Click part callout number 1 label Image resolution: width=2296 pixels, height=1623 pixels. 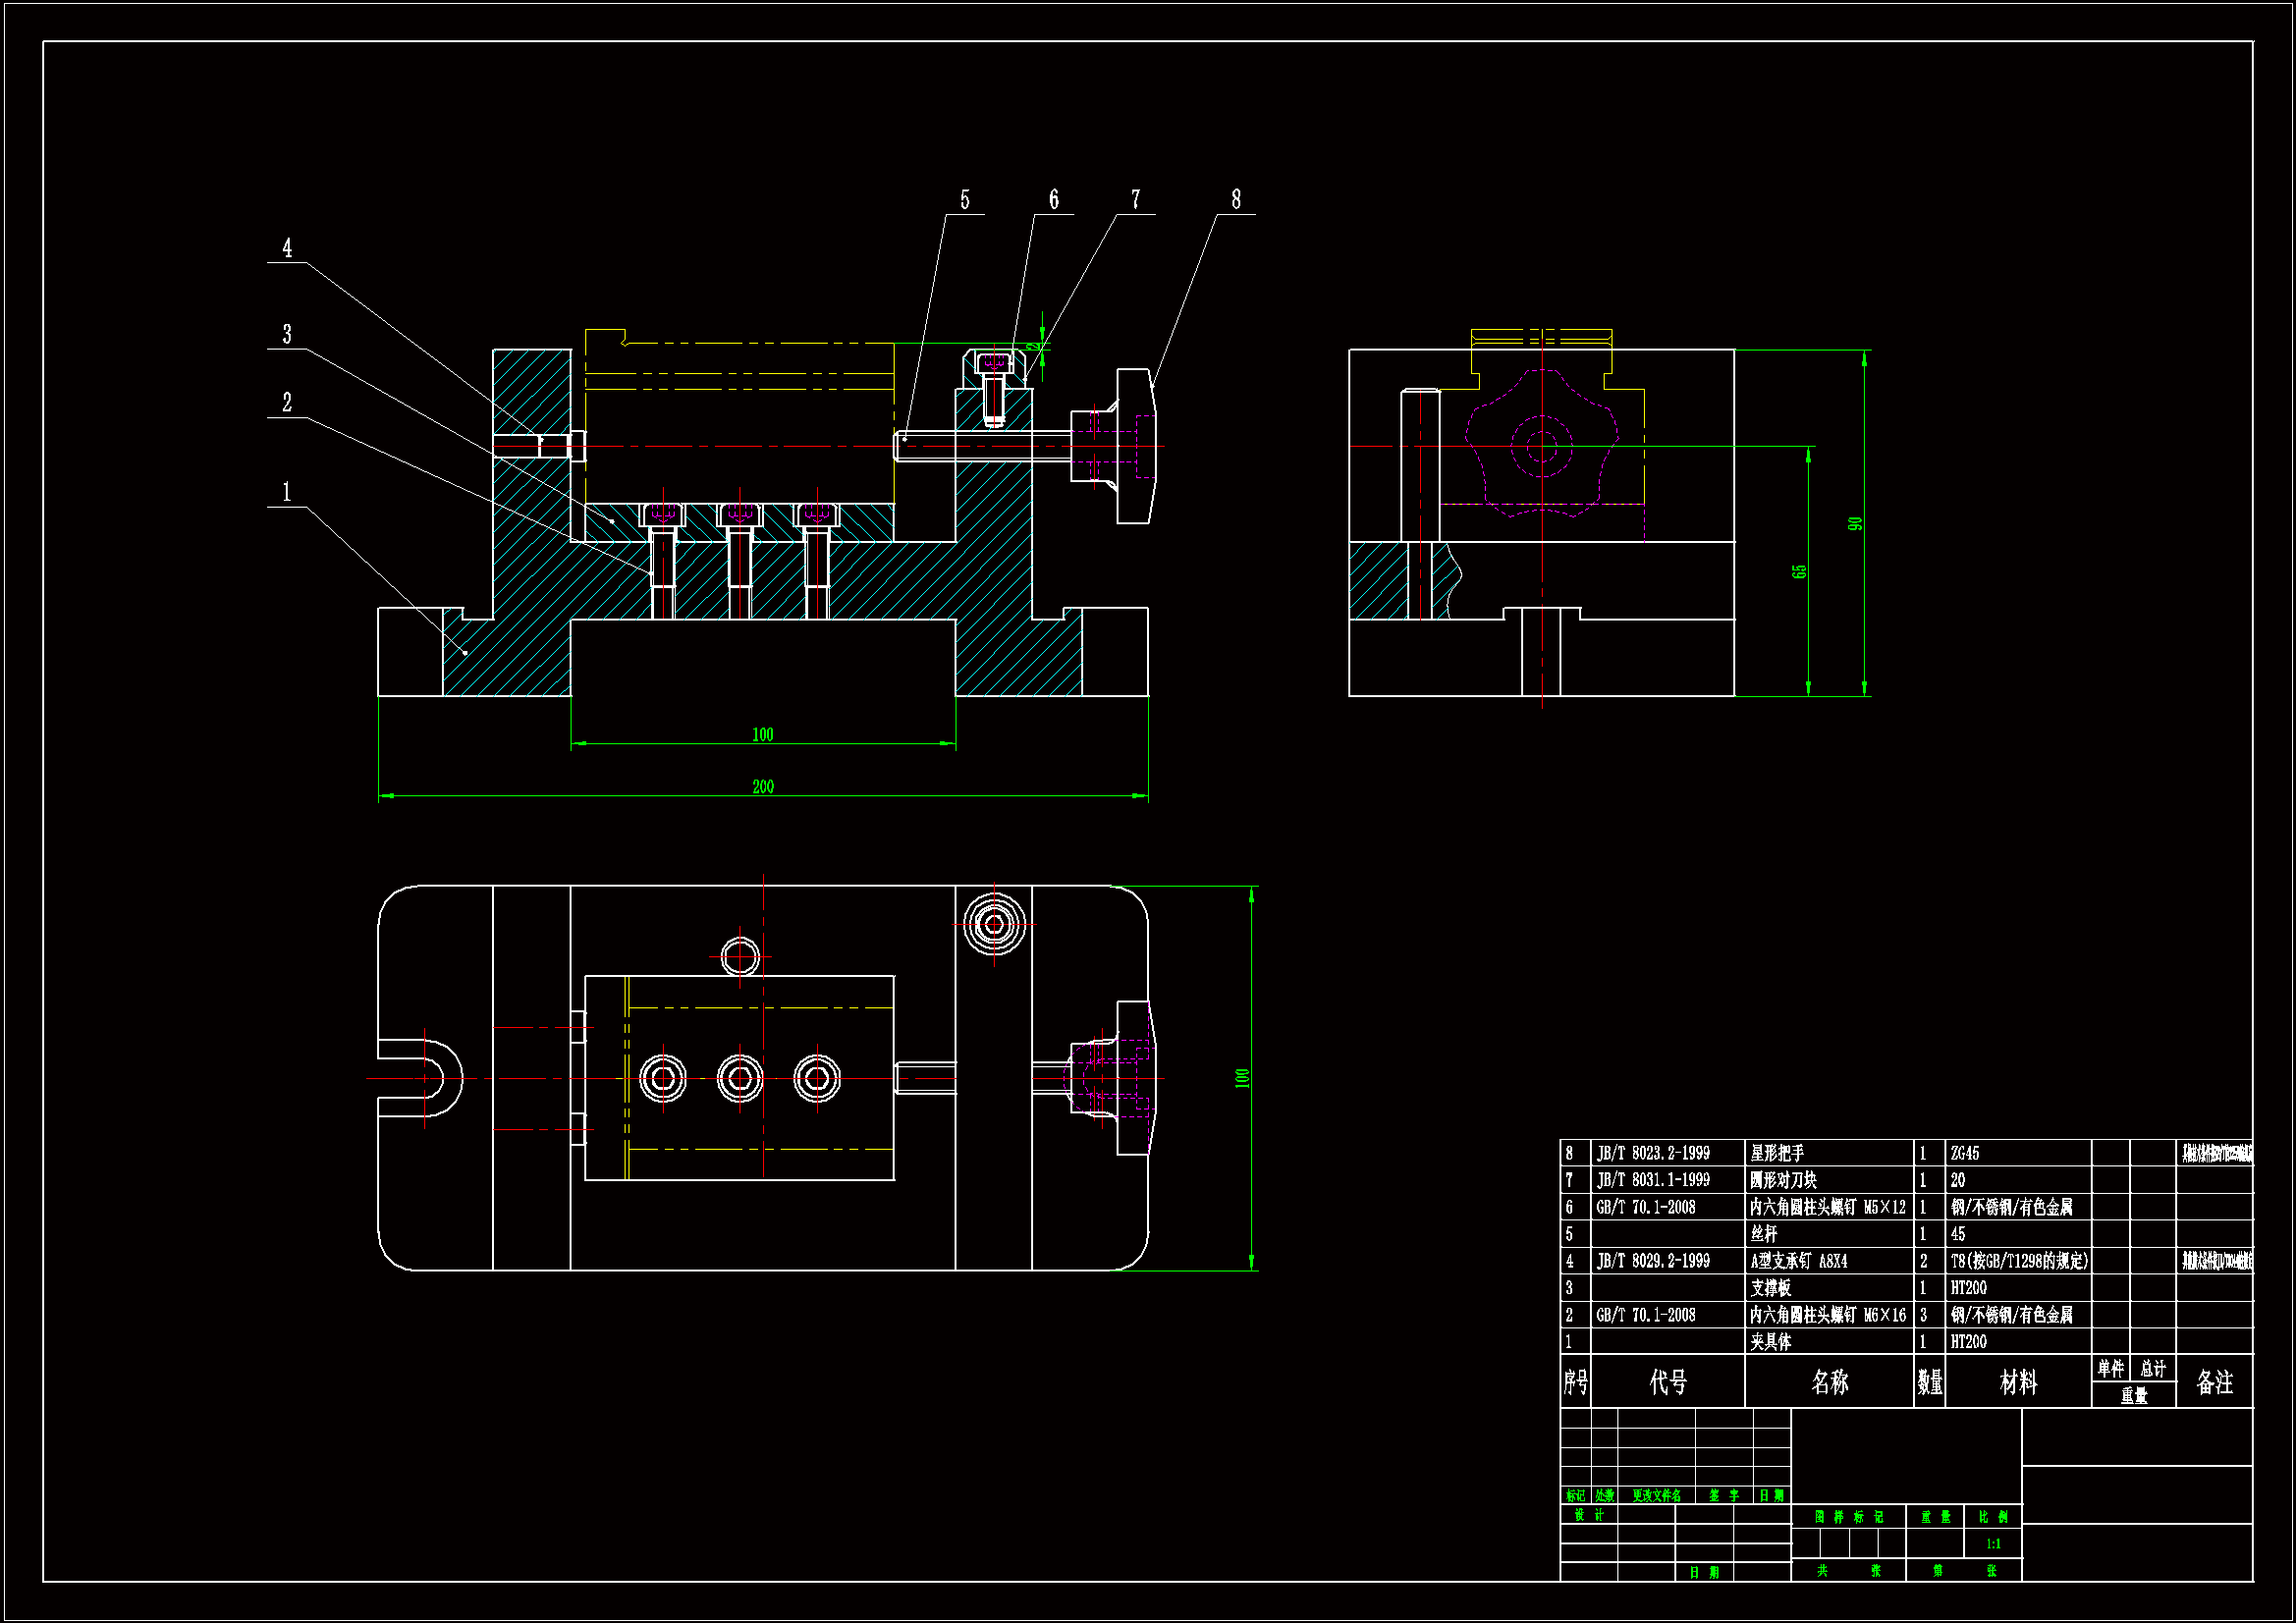point(287,492)
